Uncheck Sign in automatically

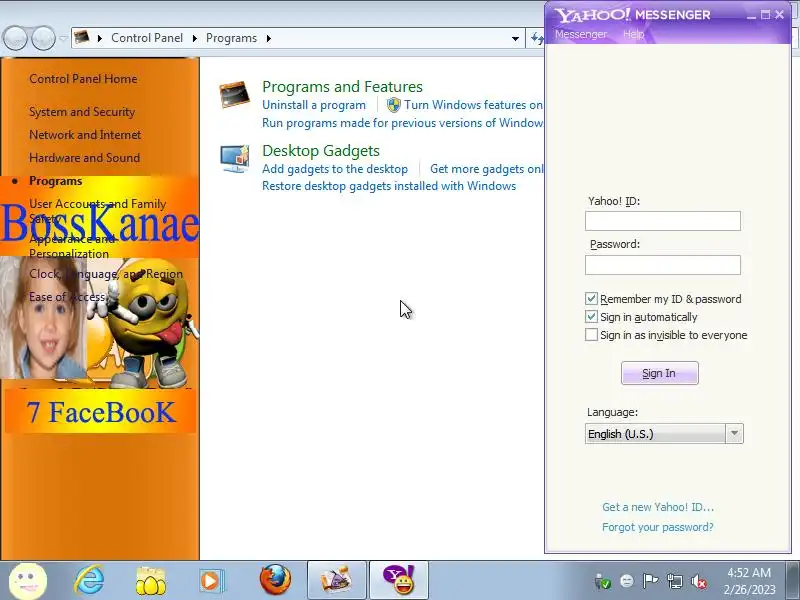pos(591,316)
